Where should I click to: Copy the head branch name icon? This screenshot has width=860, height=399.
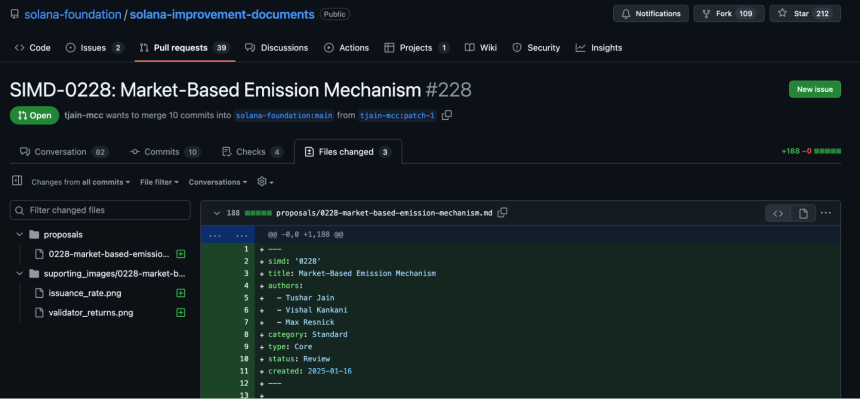(447, 115)
